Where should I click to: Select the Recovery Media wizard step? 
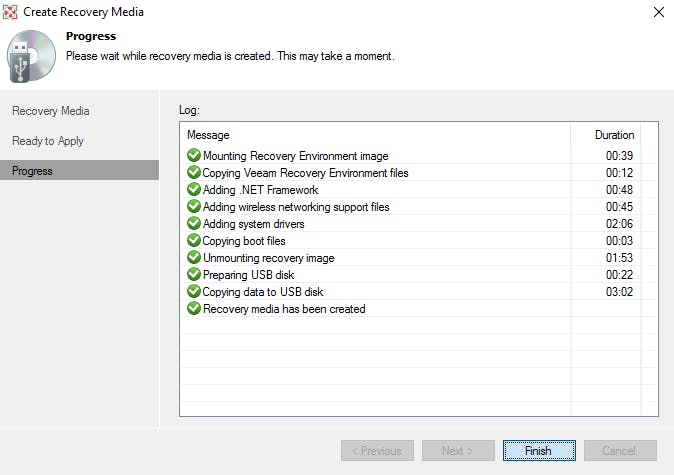click(x=50, y=111)
